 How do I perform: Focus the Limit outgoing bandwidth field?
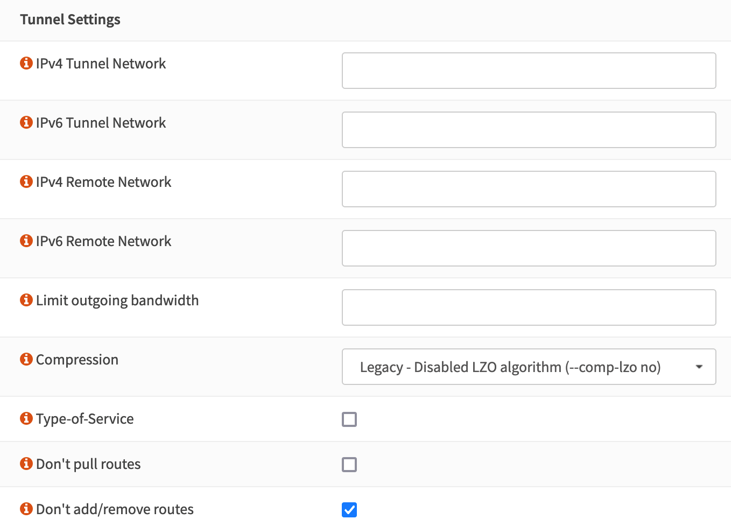click(528, 307)
